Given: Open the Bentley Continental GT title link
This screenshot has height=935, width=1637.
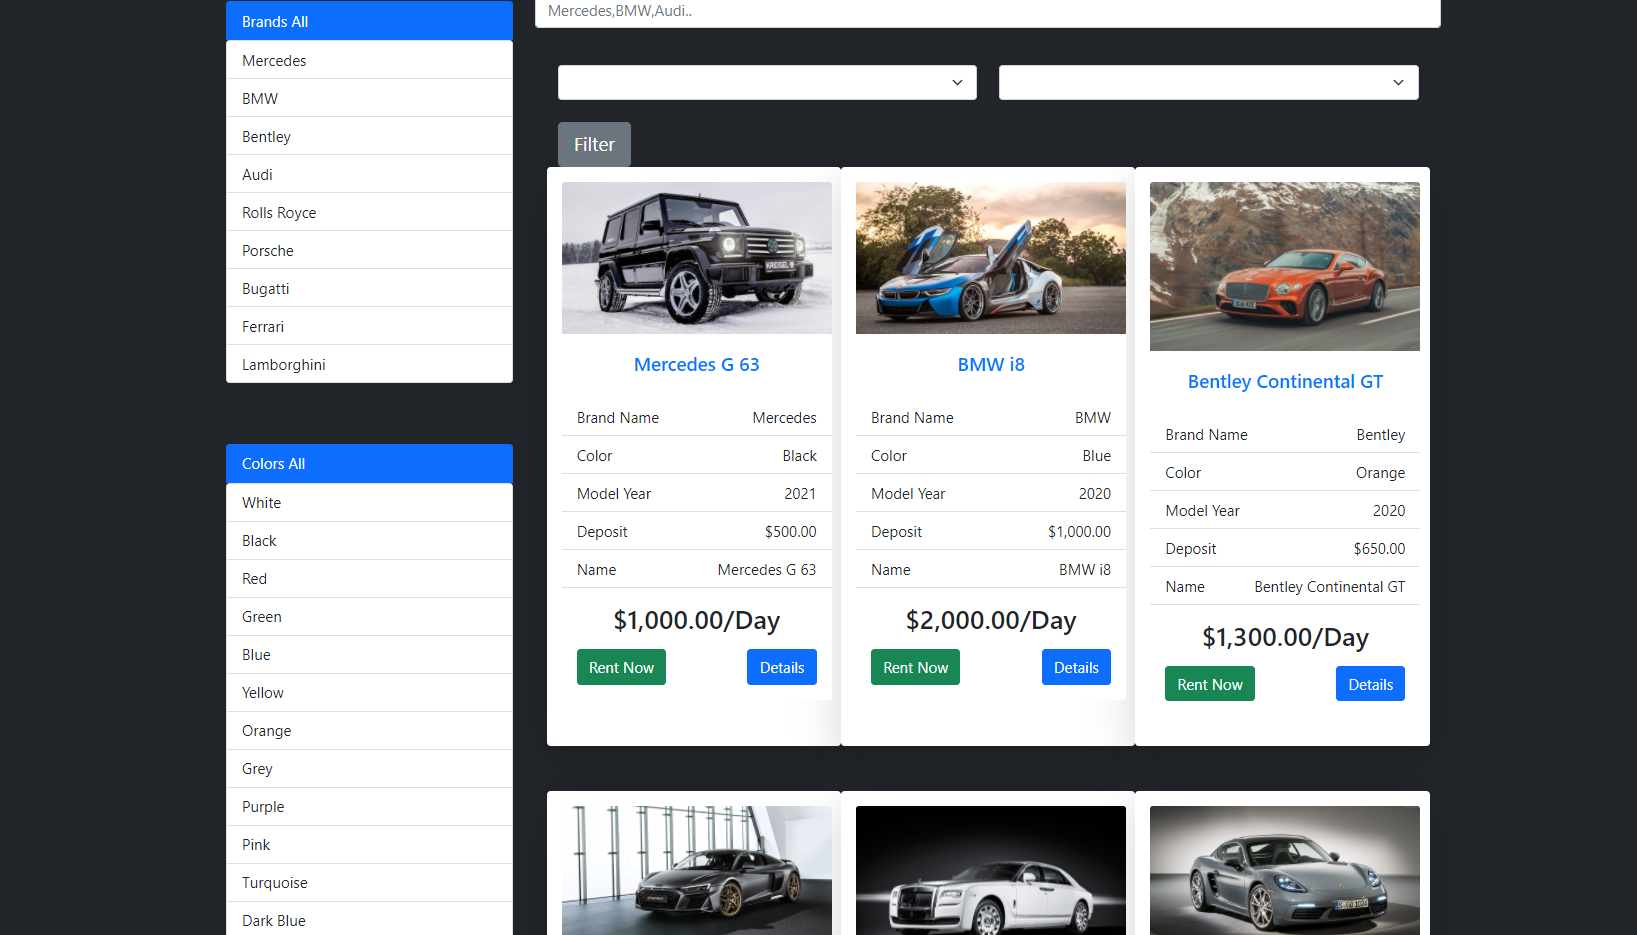Looking at the screenshot, I should tap(1285, 381).
